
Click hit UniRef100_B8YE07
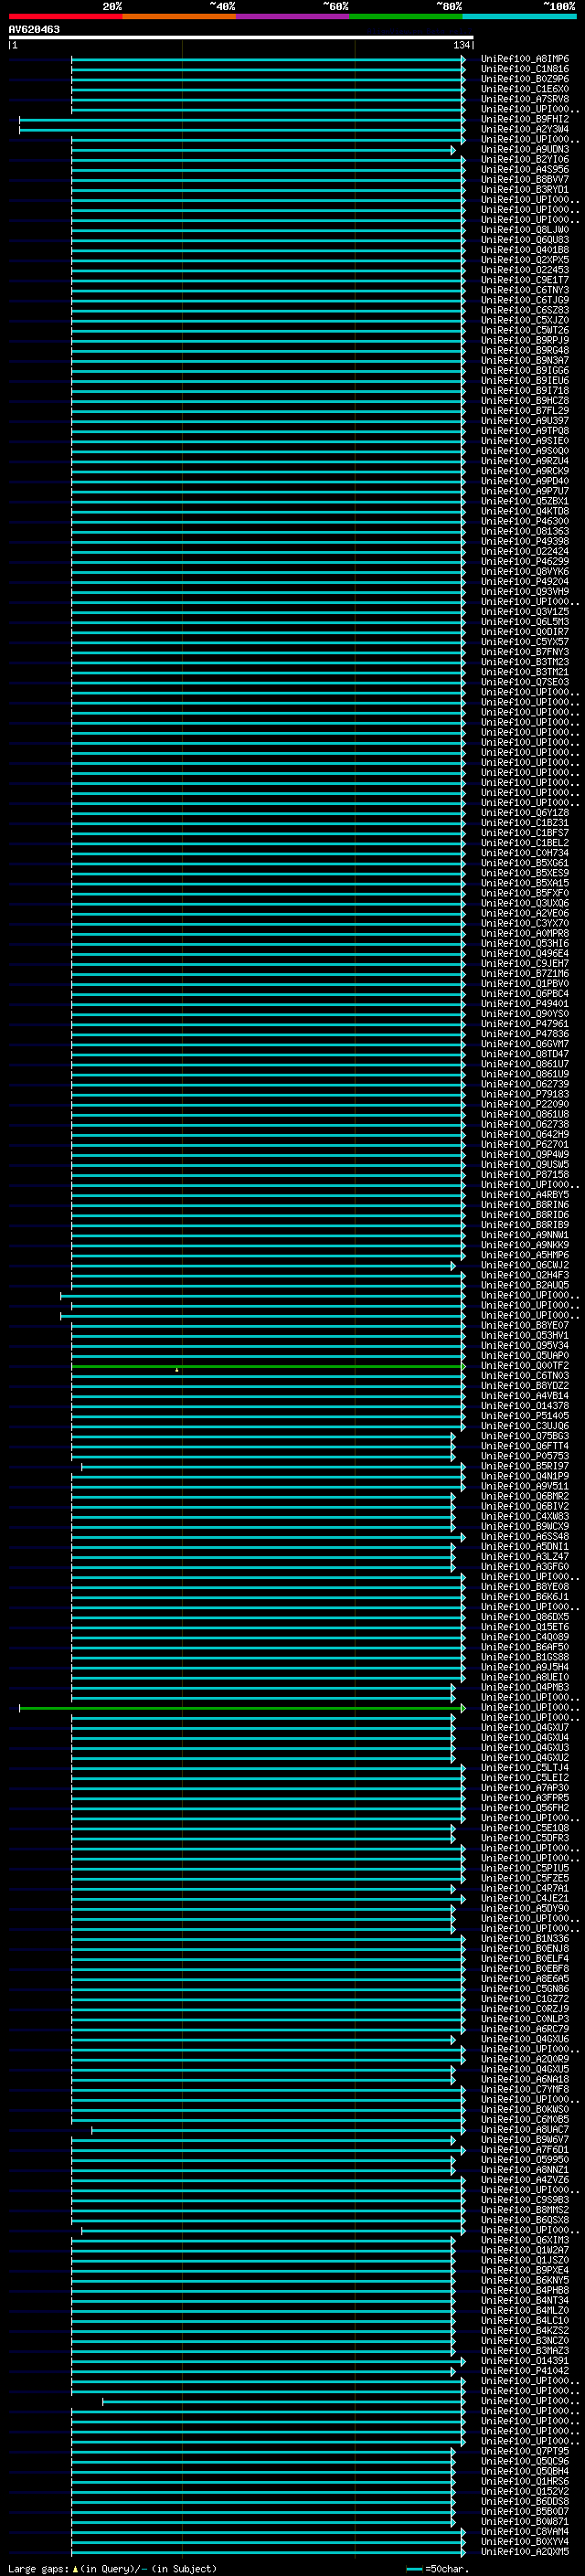click(525, 1325)
